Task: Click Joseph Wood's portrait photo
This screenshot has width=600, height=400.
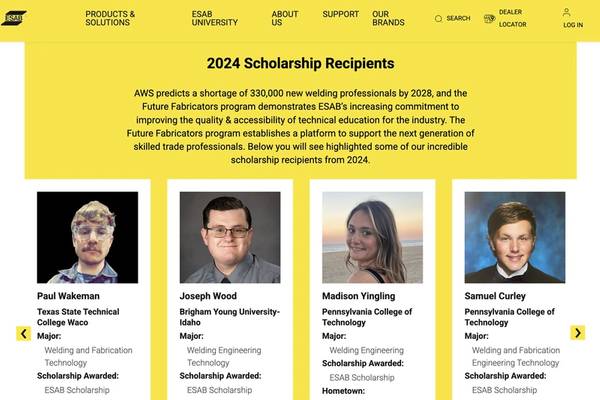Action: click(x=230, y=237)
